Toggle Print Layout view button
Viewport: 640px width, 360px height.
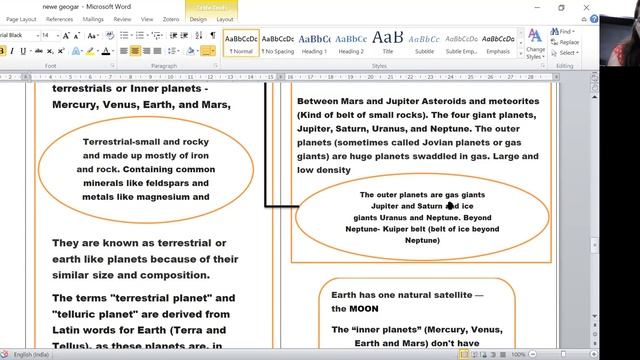coord(464,355)
